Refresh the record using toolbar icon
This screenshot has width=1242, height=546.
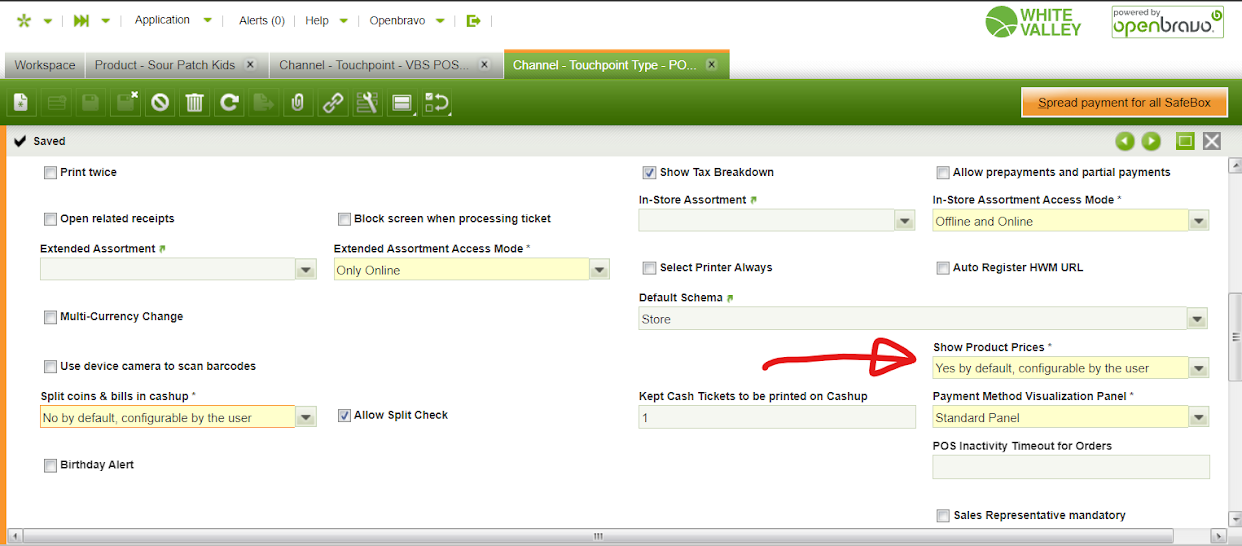[x=229, y=102]
